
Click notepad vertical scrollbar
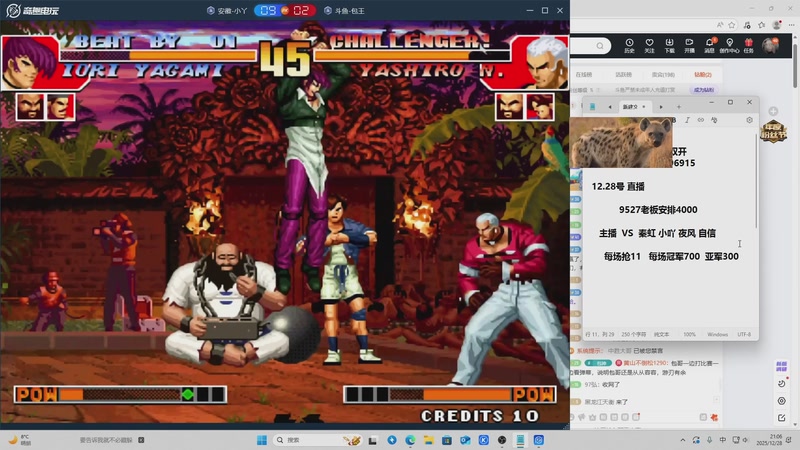tap(756, 181)
